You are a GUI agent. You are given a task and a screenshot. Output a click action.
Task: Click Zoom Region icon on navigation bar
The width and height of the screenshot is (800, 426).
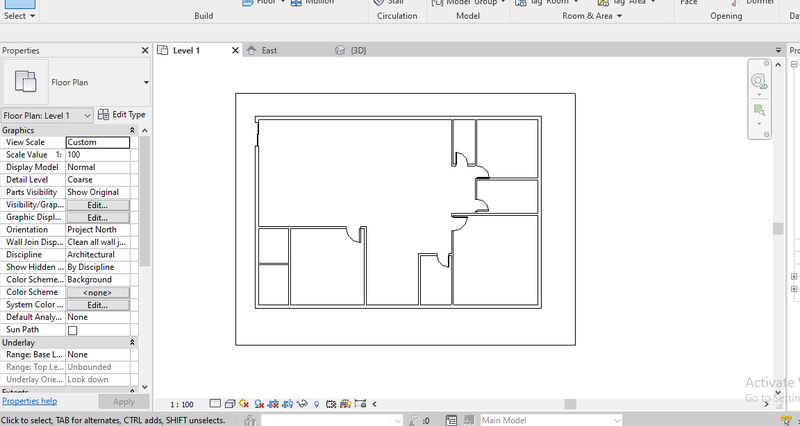coord(759,110)
